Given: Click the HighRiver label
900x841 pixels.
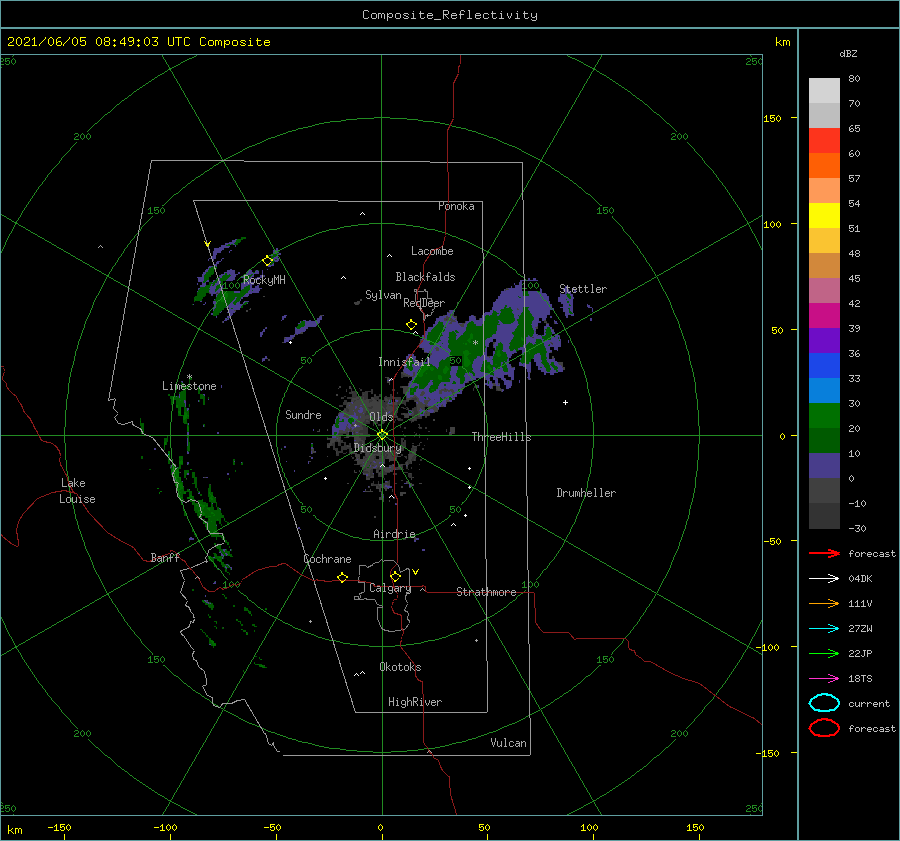Looking at the screenshot, I should 415,702.
